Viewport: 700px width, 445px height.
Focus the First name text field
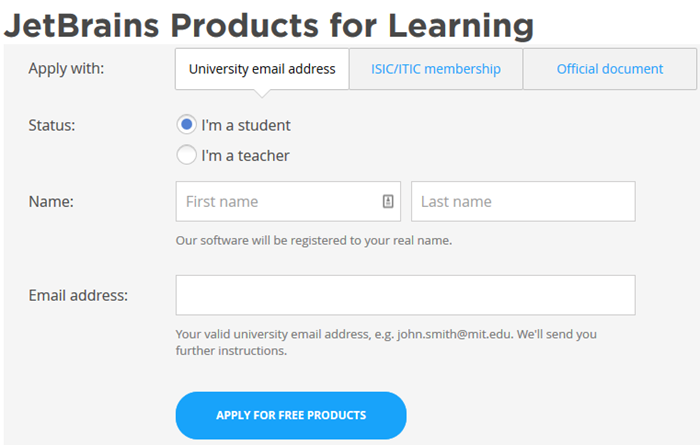(x=278, y=201)
